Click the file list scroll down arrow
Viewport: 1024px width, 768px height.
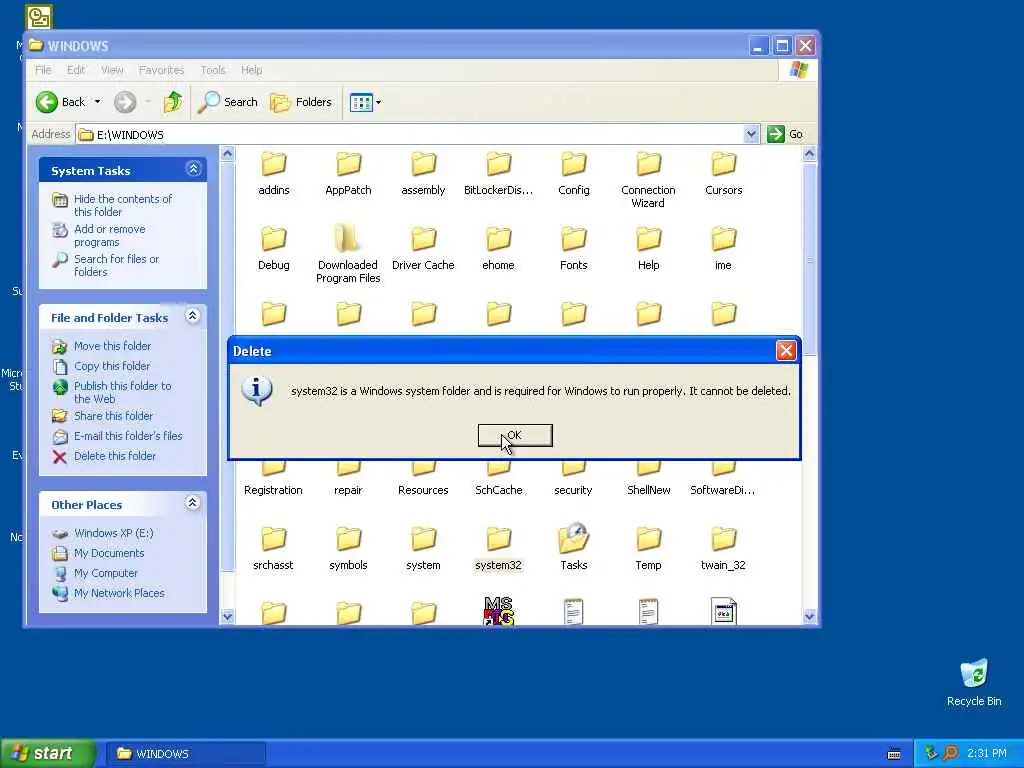[x=810, y=616]
